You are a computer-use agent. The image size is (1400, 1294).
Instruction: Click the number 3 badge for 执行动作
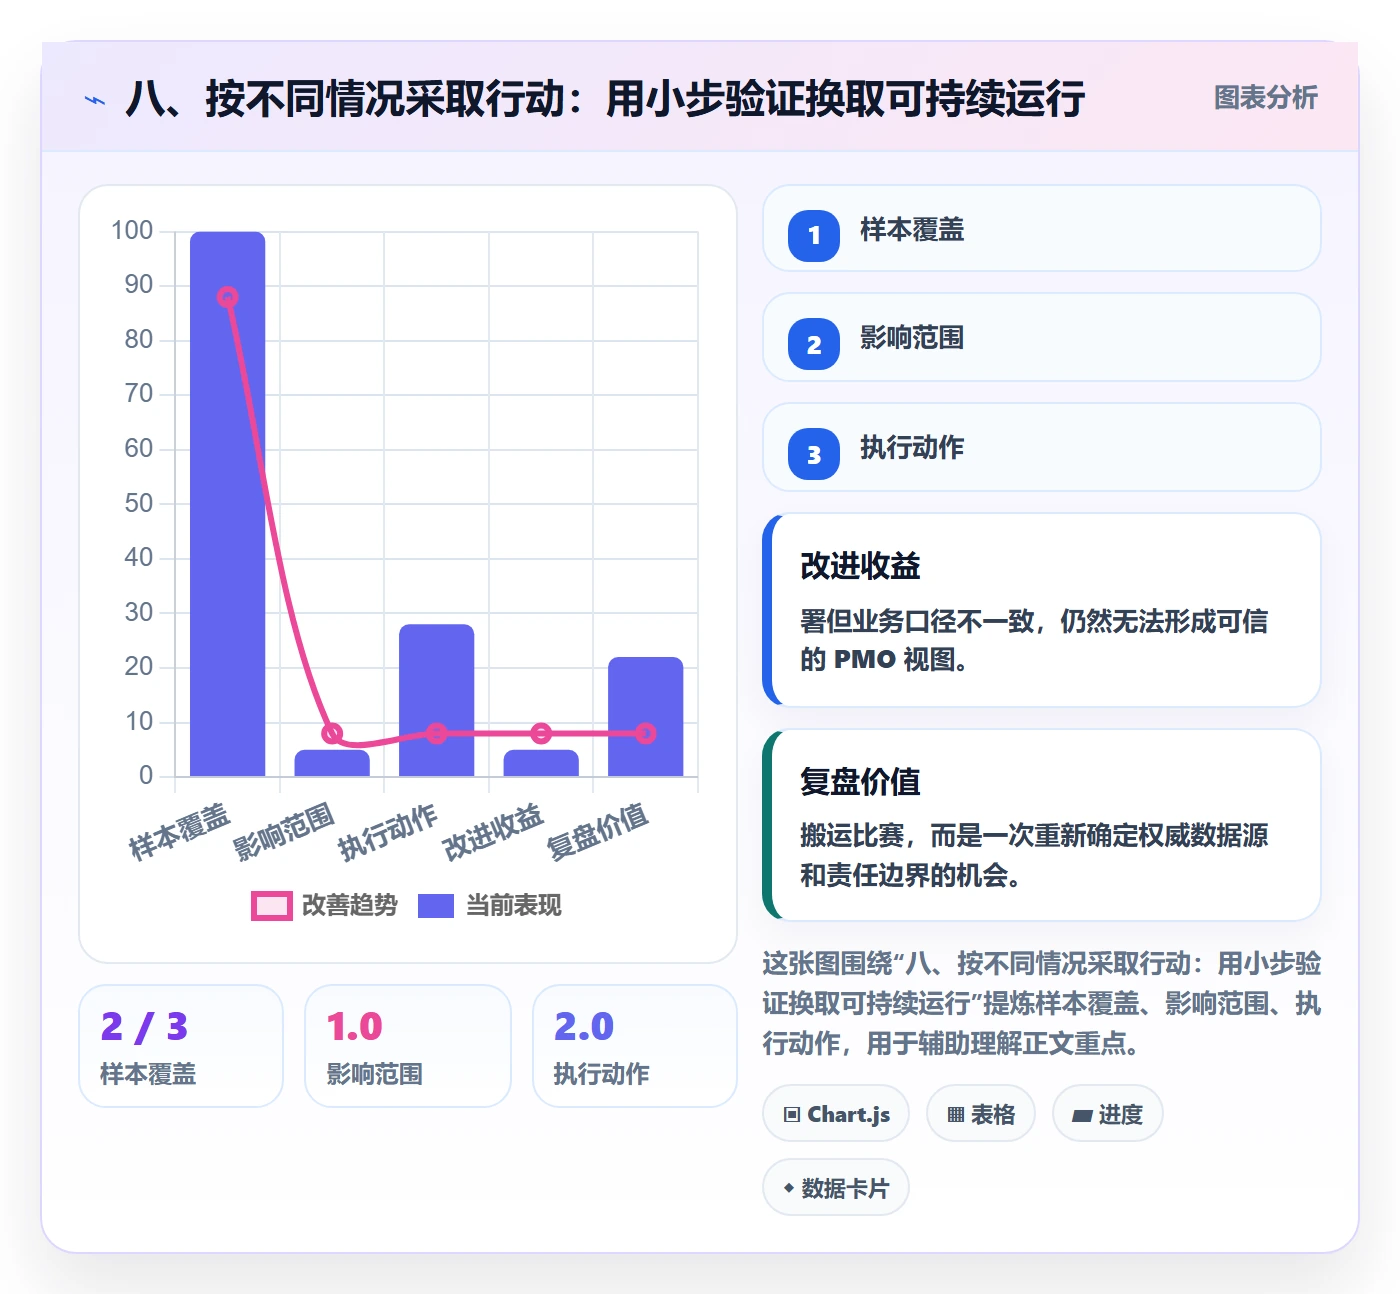tap(814, 455)
